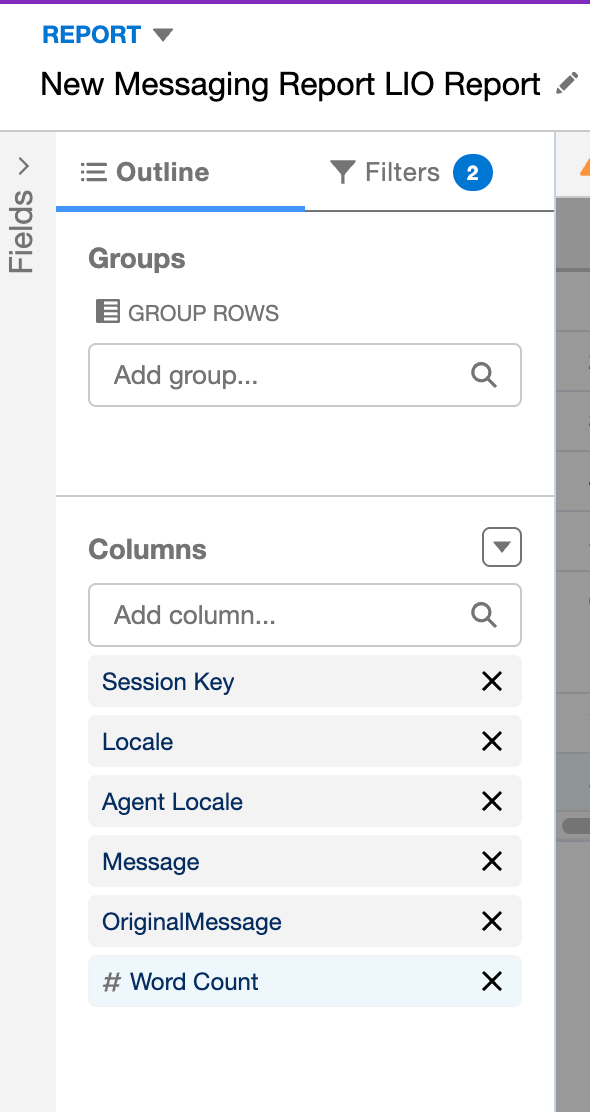Click the Add column search field

(x=305, y=615)
